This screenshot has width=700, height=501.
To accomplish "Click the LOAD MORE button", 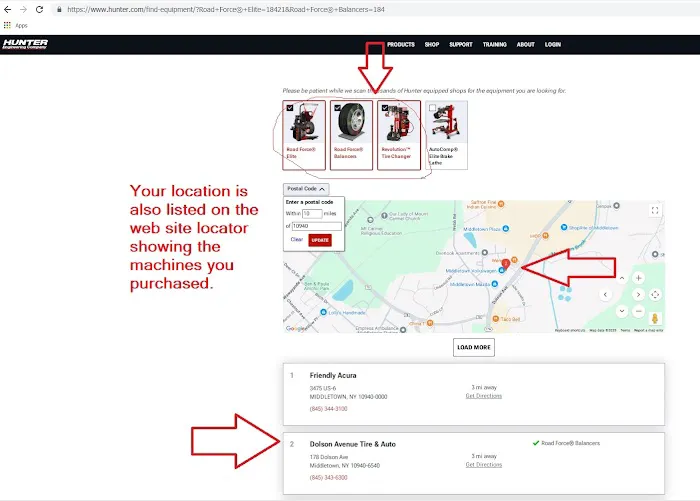I will point(474,347).
